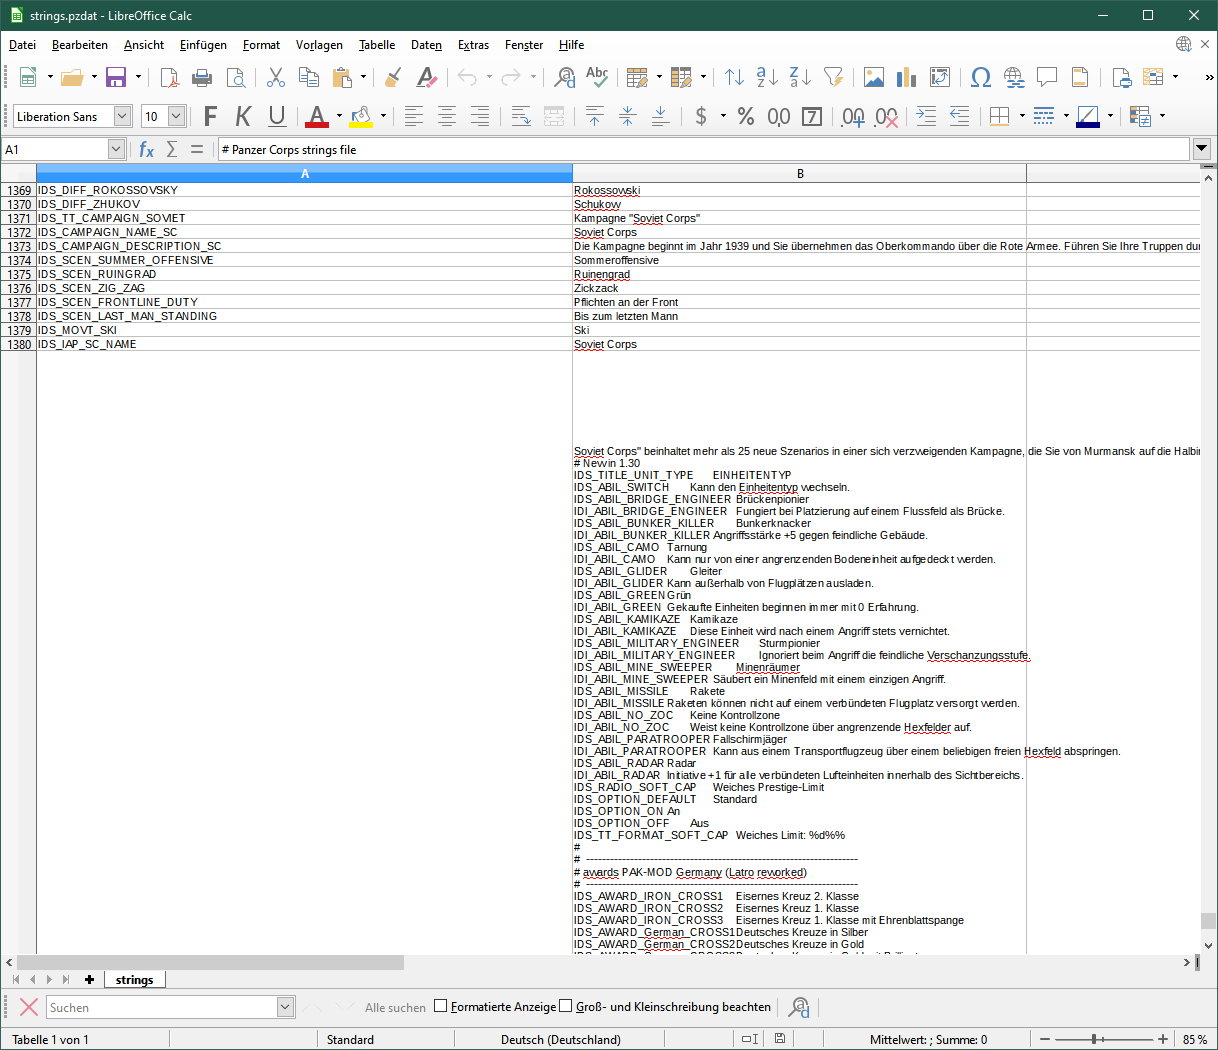Viewport: 1218px width, 1050px height.
Task: Select the Clone formatting brush
Action: tap(393, 77)
